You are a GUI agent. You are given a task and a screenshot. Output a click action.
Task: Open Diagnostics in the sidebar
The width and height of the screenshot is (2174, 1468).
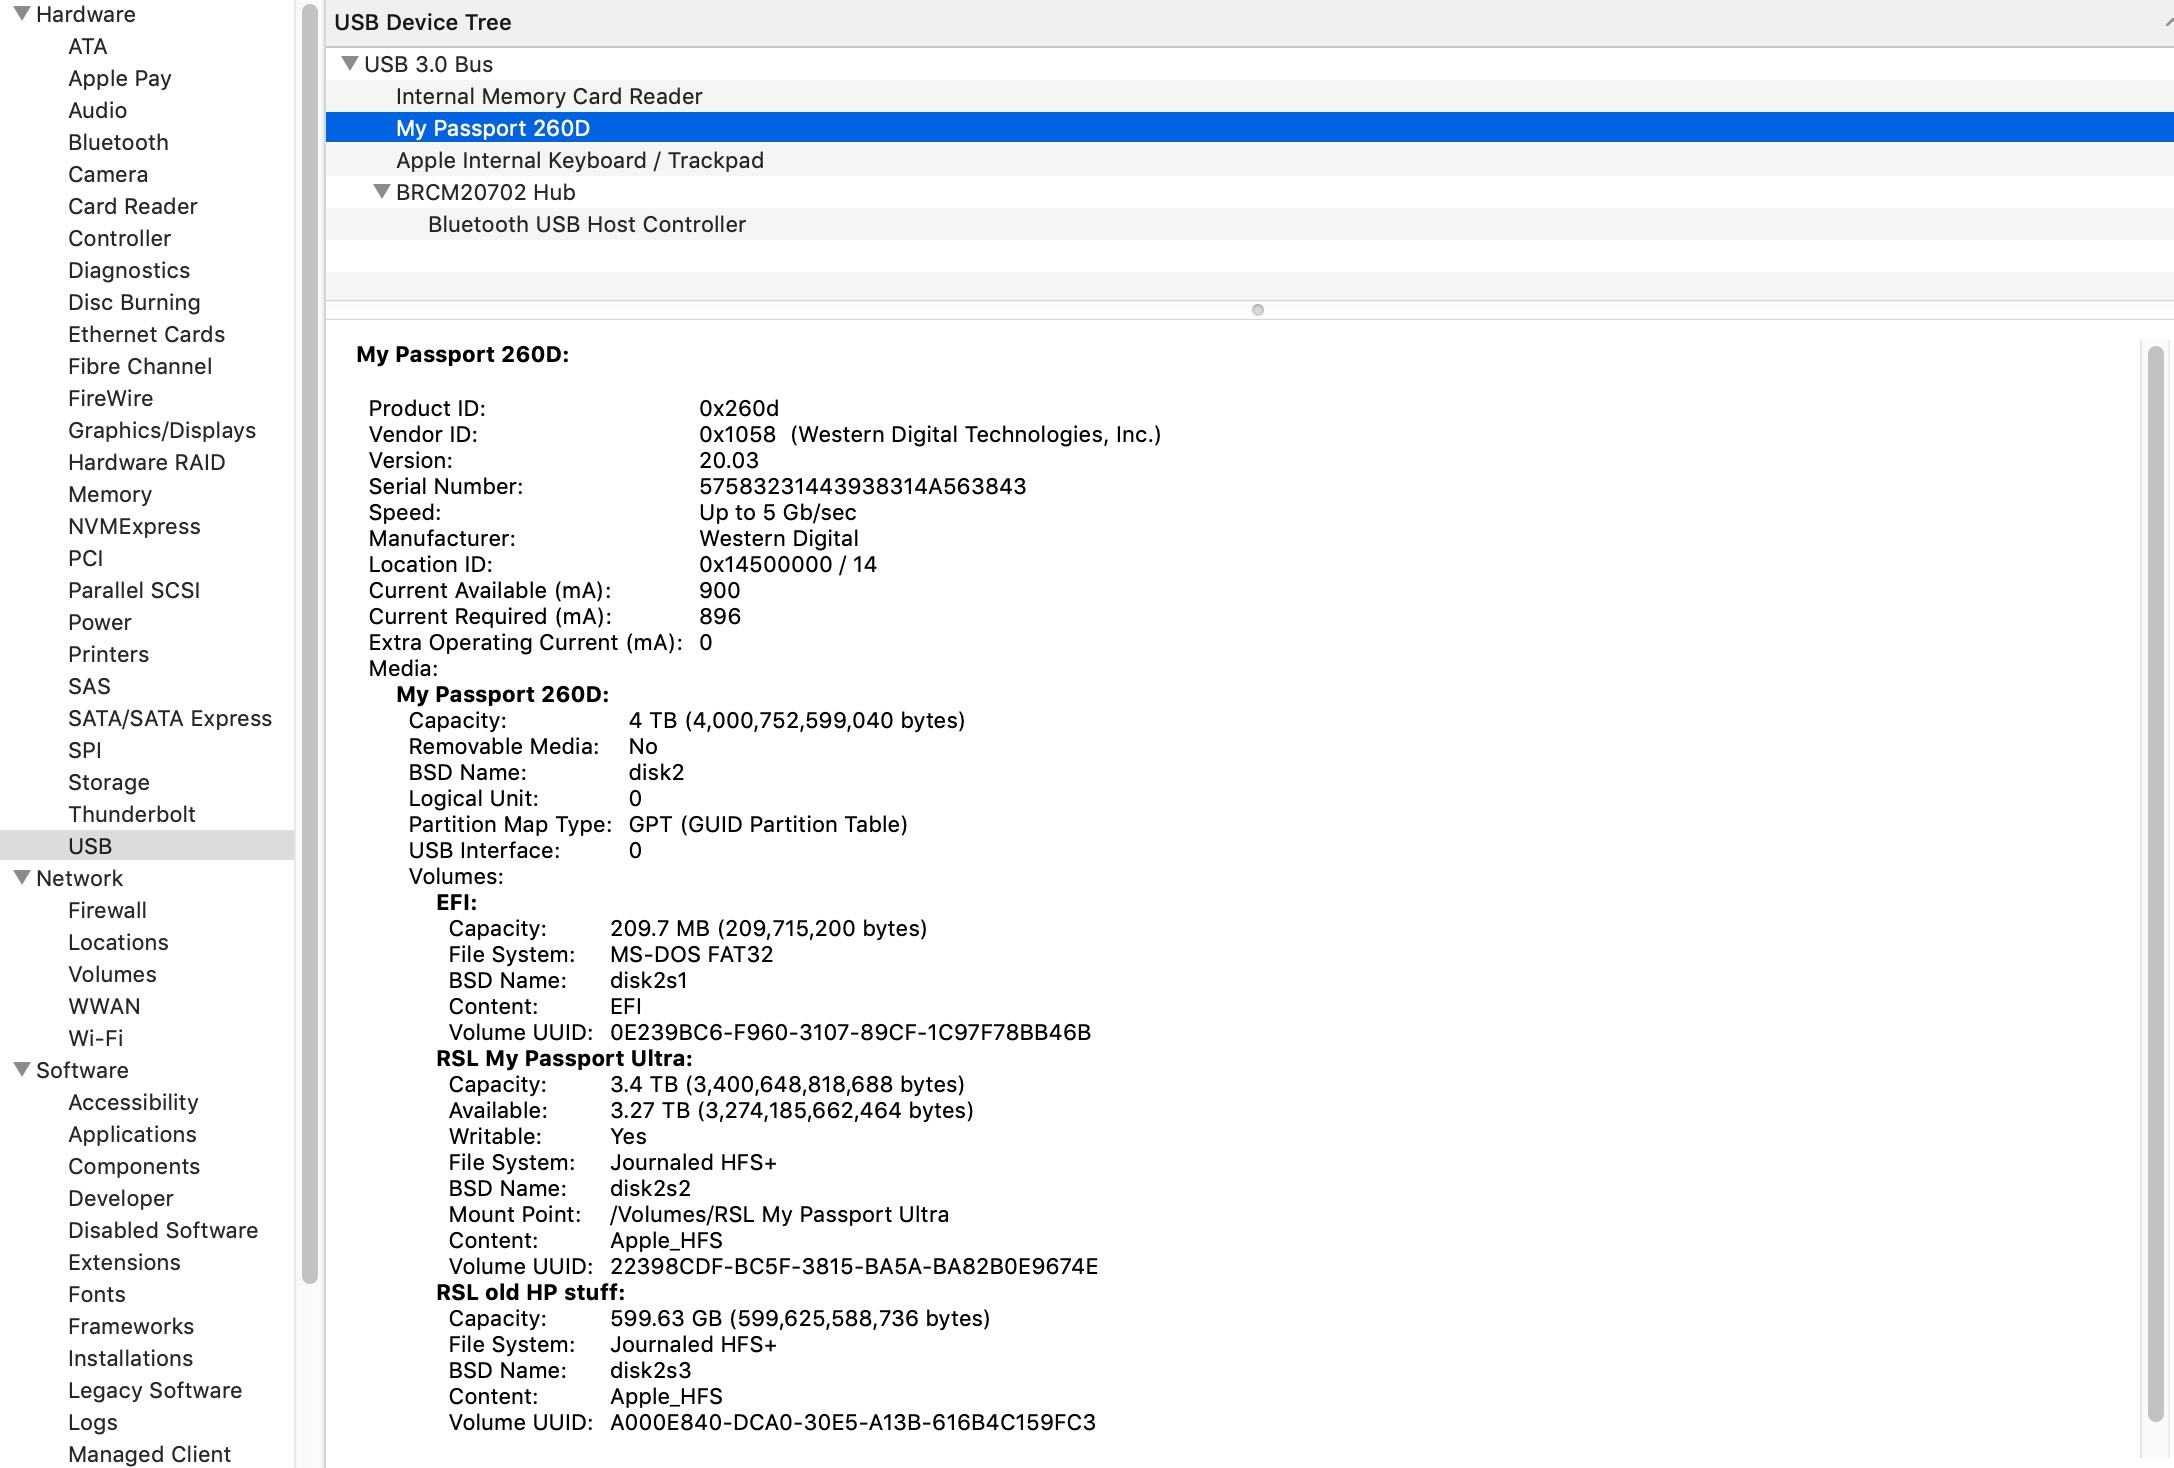(x=129, y=270)
